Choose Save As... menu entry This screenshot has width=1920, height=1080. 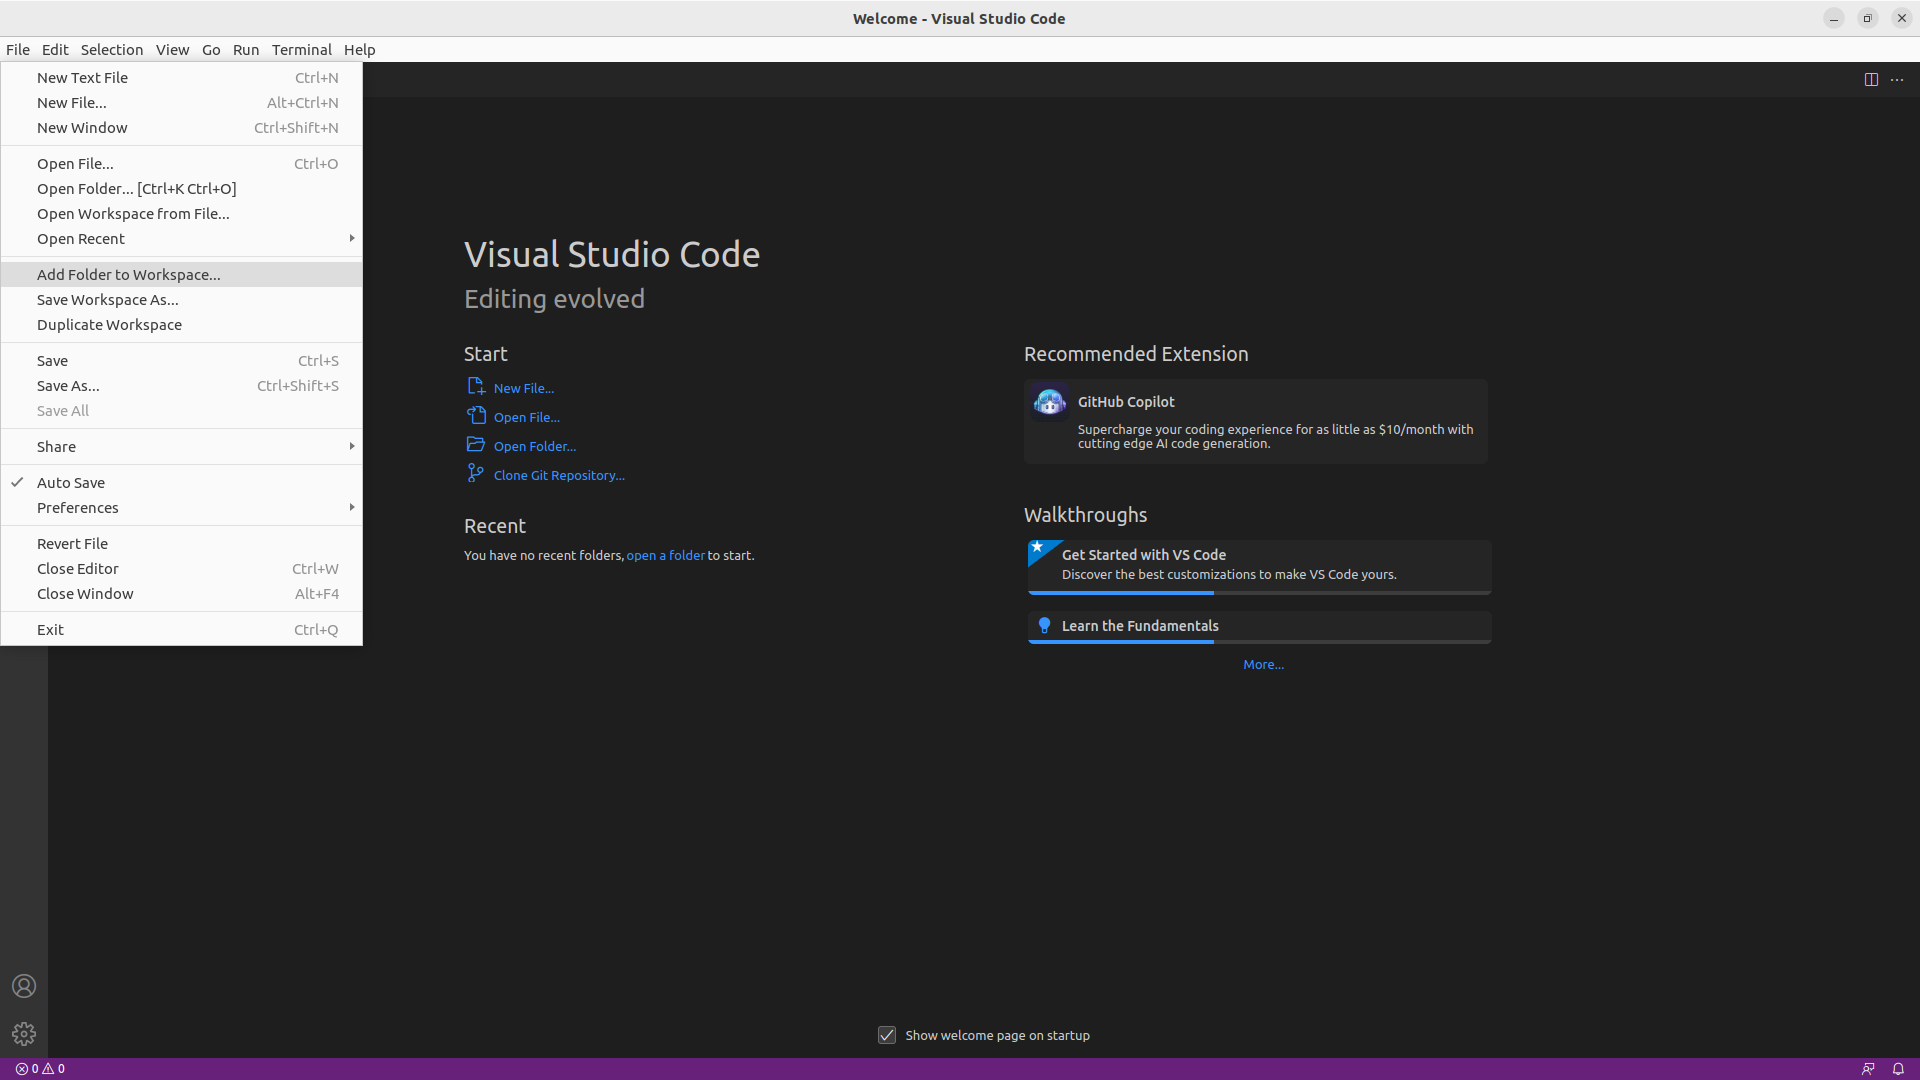tap(181, 386)
